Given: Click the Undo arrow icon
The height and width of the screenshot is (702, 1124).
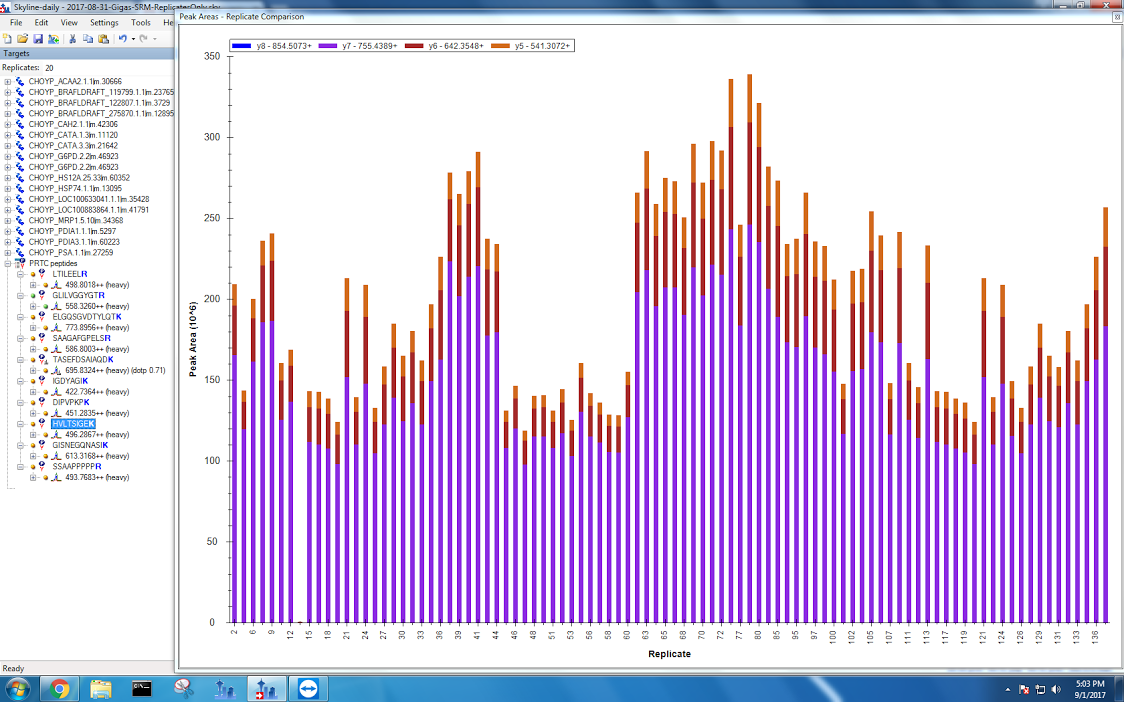Looking at the screenshot, I should click(122, 38).
